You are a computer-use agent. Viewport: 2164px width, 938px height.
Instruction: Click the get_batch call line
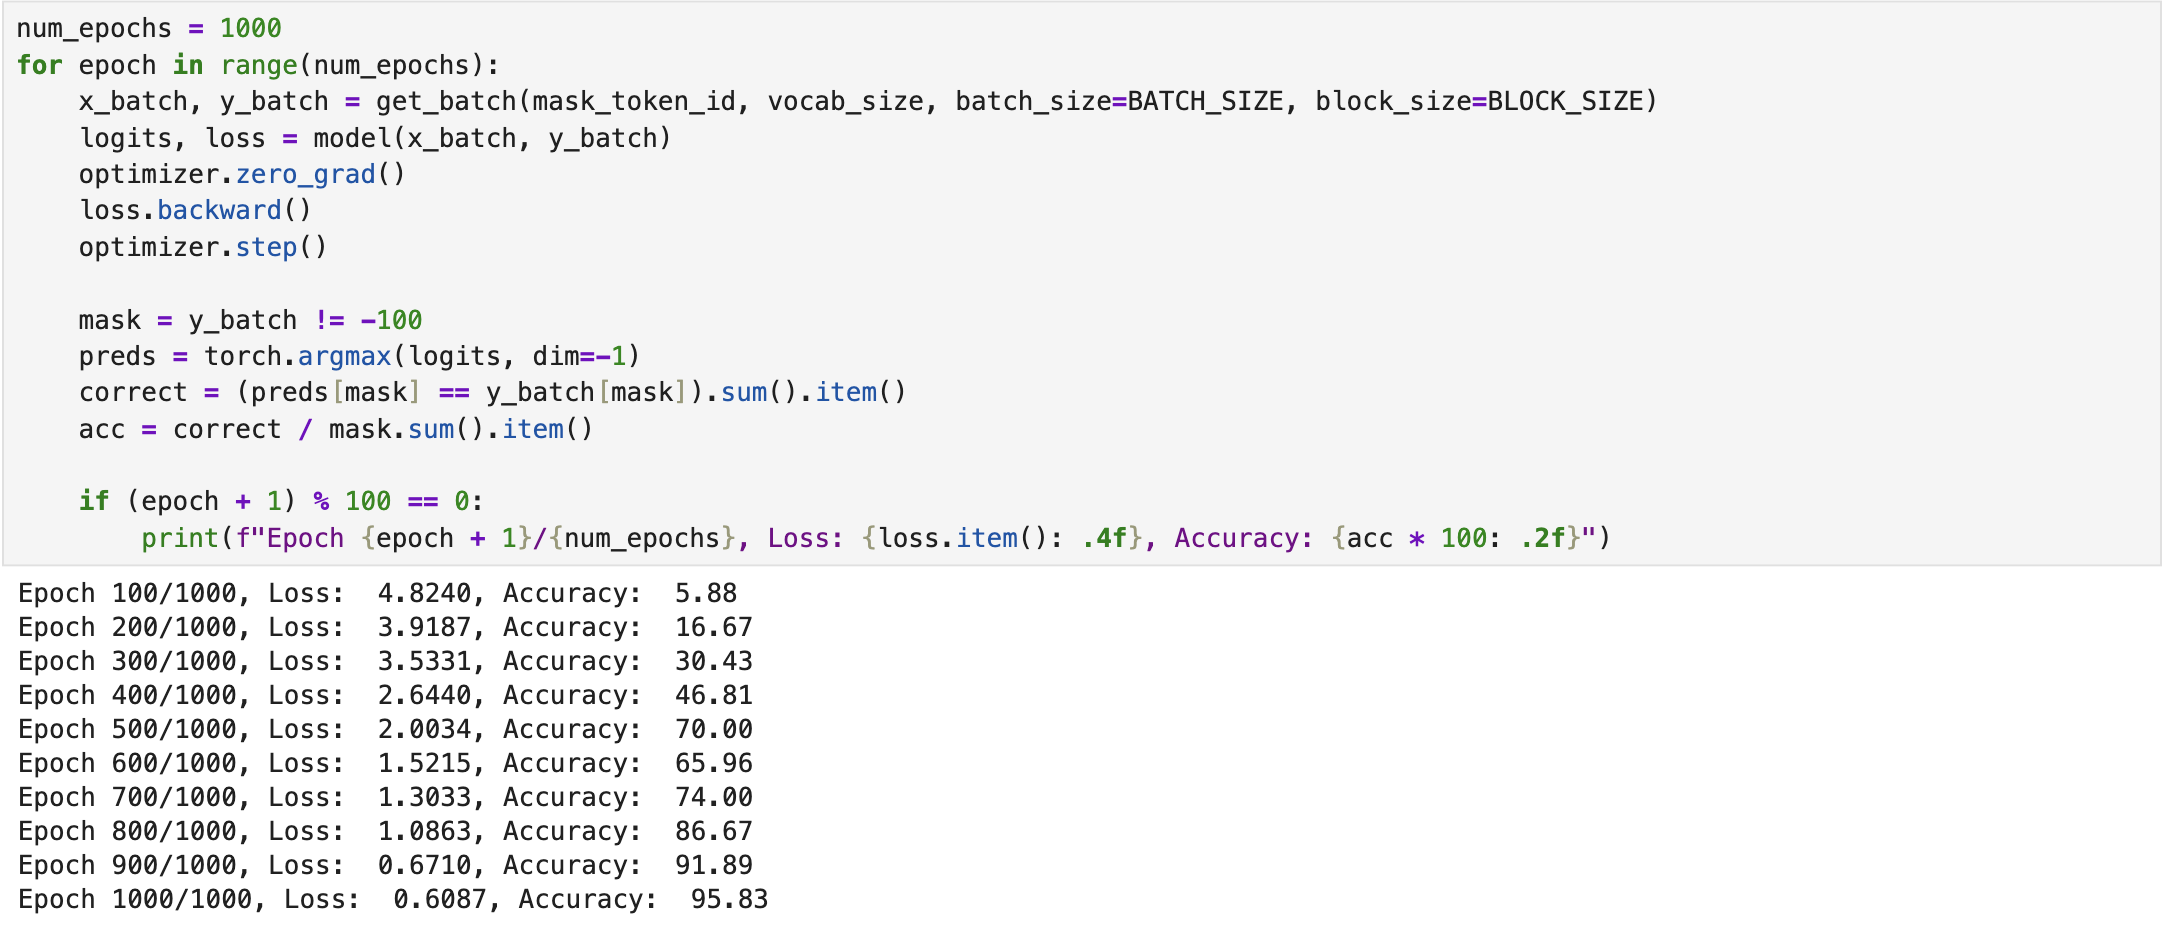pyautogui.click(x=868, y=102)
